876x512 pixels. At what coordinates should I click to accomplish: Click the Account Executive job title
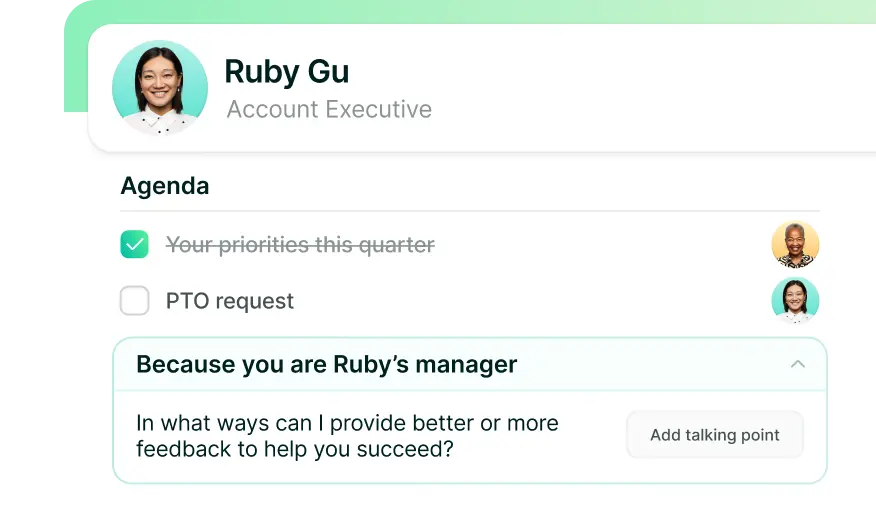click(x=329, y=109)
